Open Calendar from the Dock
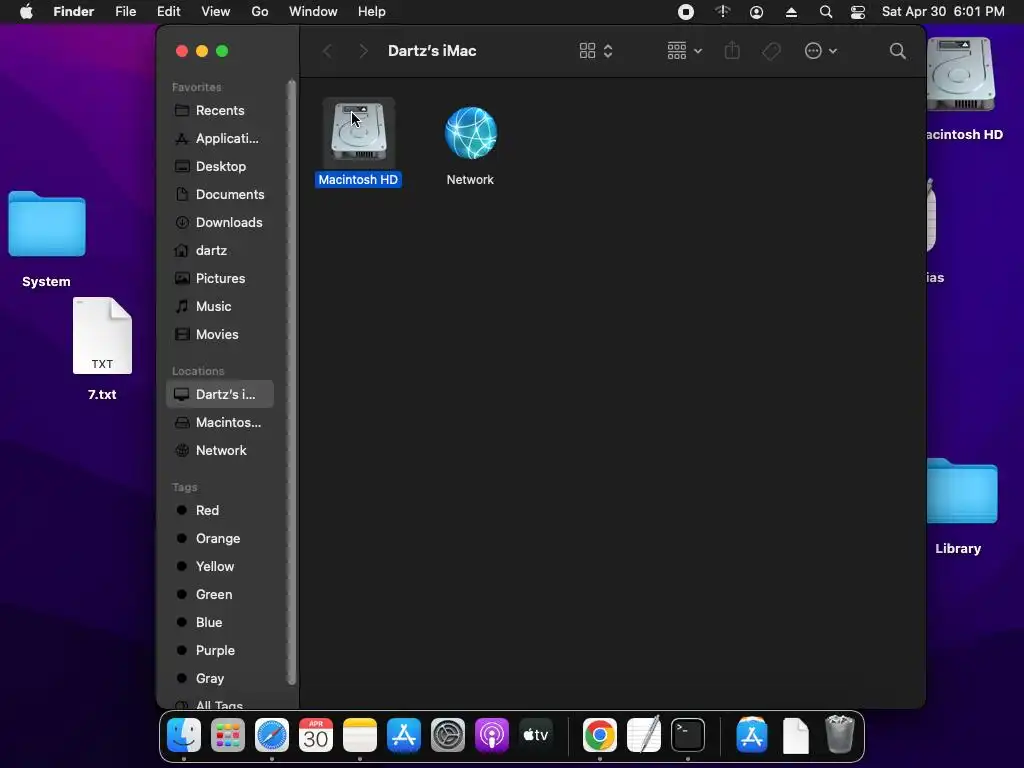Screen dimensions: 1024x768 coord(315,735)
